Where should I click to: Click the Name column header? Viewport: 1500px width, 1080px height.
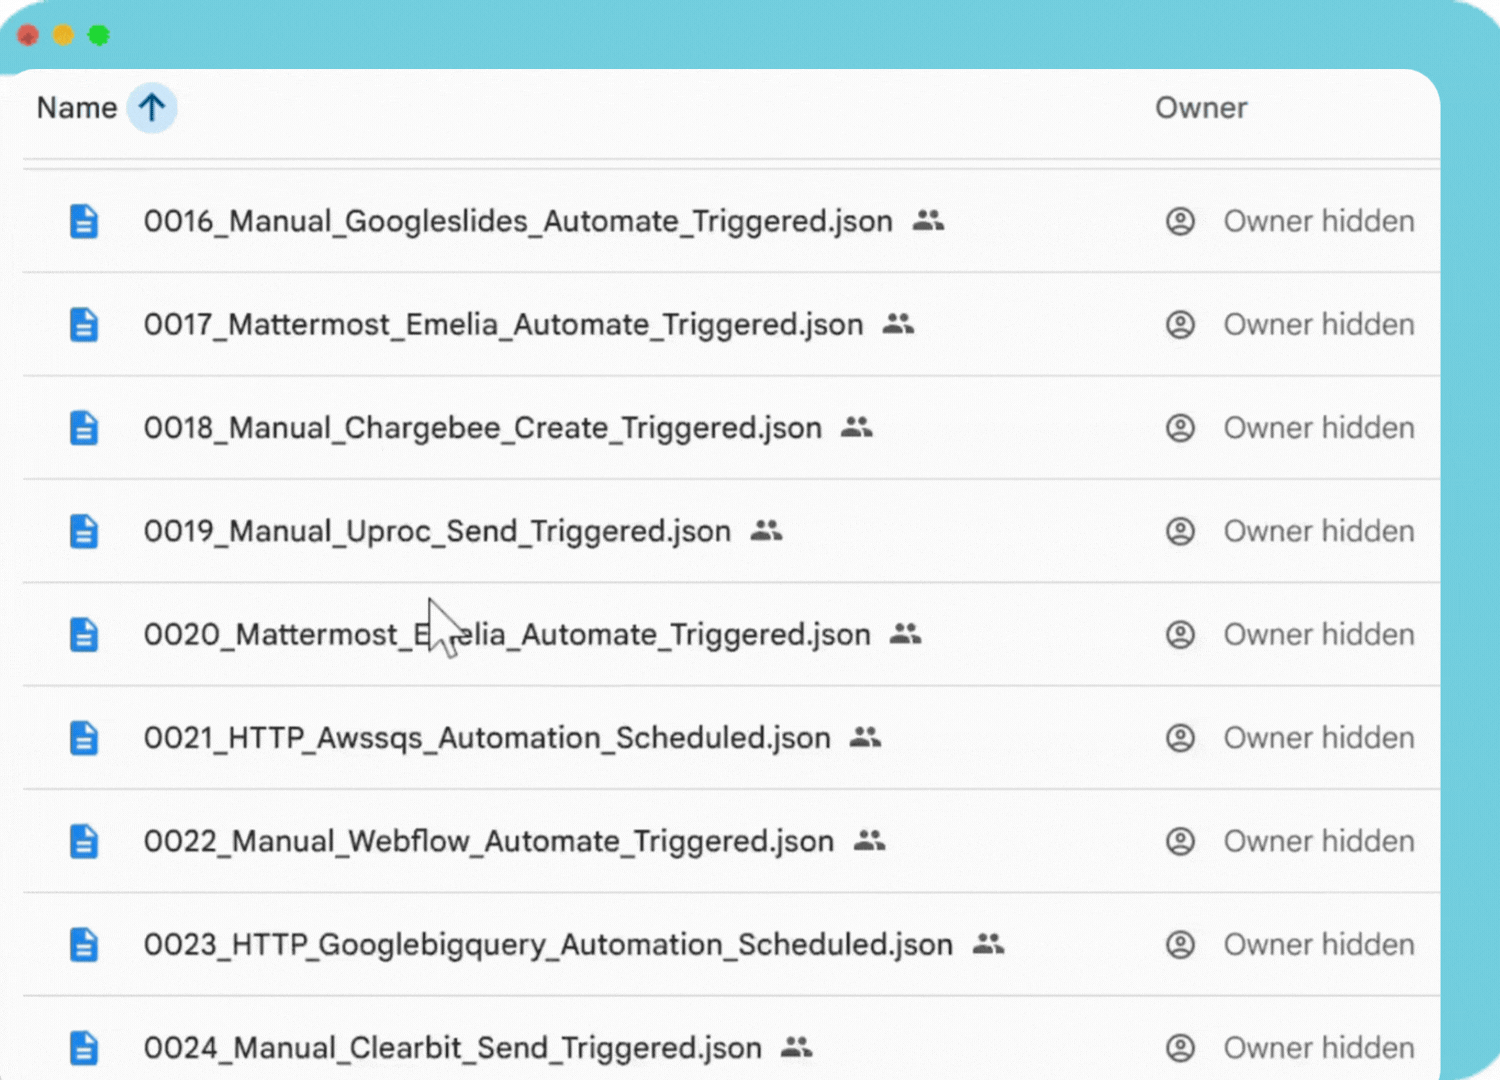(x=76, y=107)
